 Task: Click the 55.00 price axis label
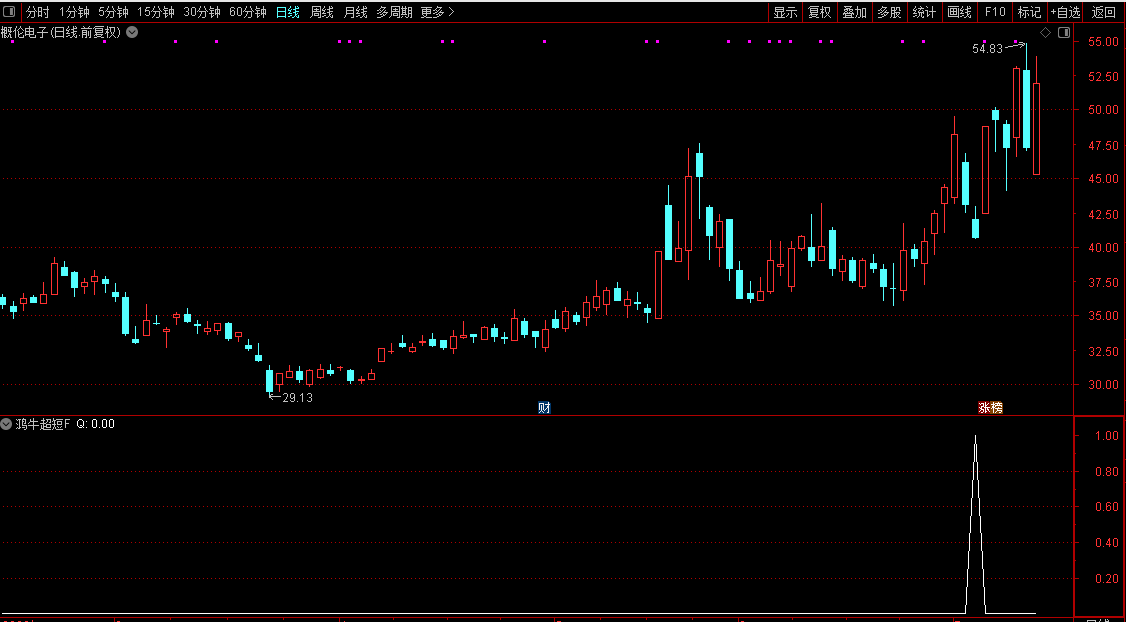click(x=1102, y=42)
